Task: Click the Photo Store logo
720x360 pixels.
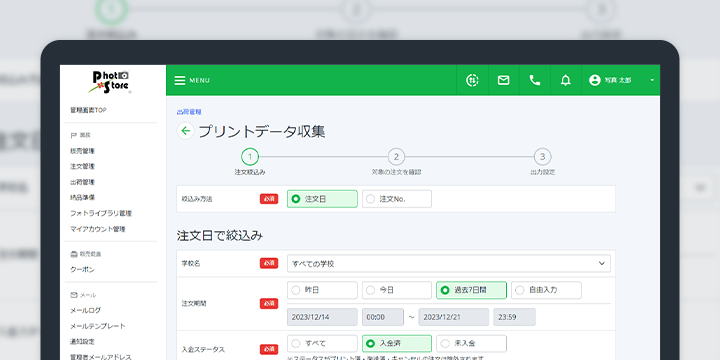Action: (x=110, y=83)
